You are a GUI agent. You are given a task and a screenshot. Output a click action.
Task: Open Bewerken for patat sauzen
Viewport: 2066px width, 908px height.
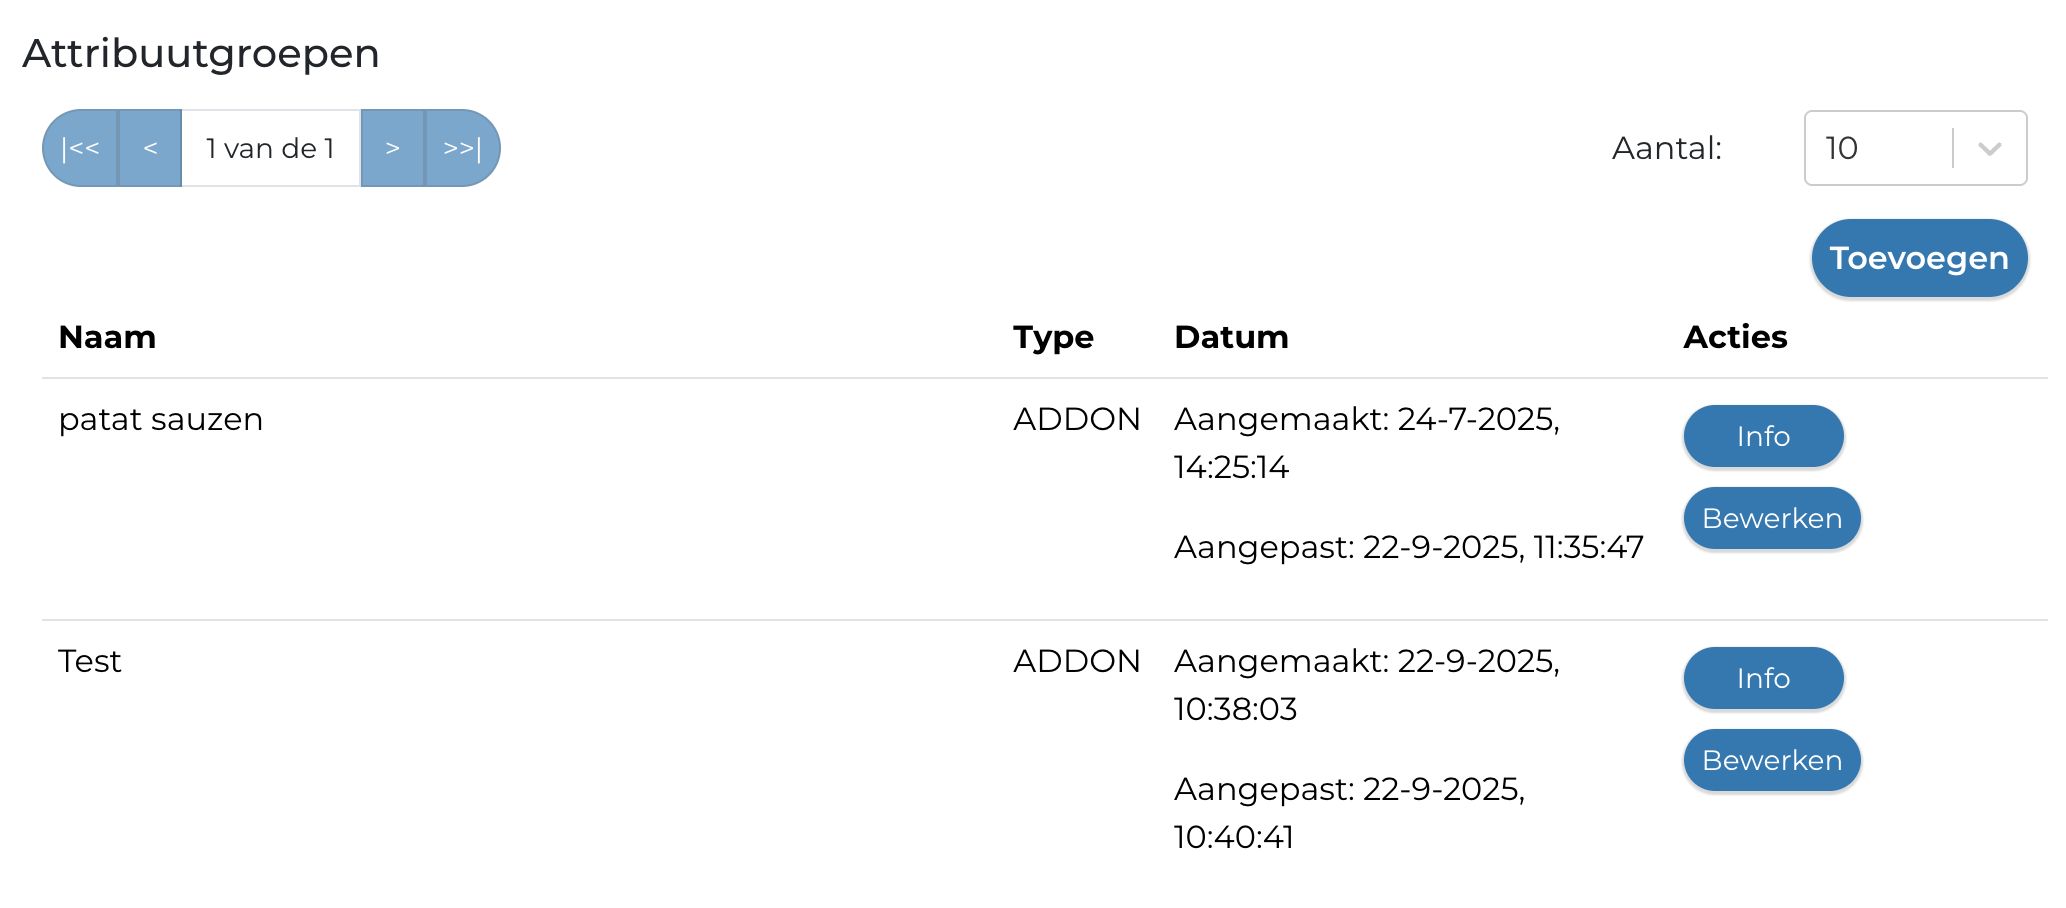click(x=1771, y=518)
